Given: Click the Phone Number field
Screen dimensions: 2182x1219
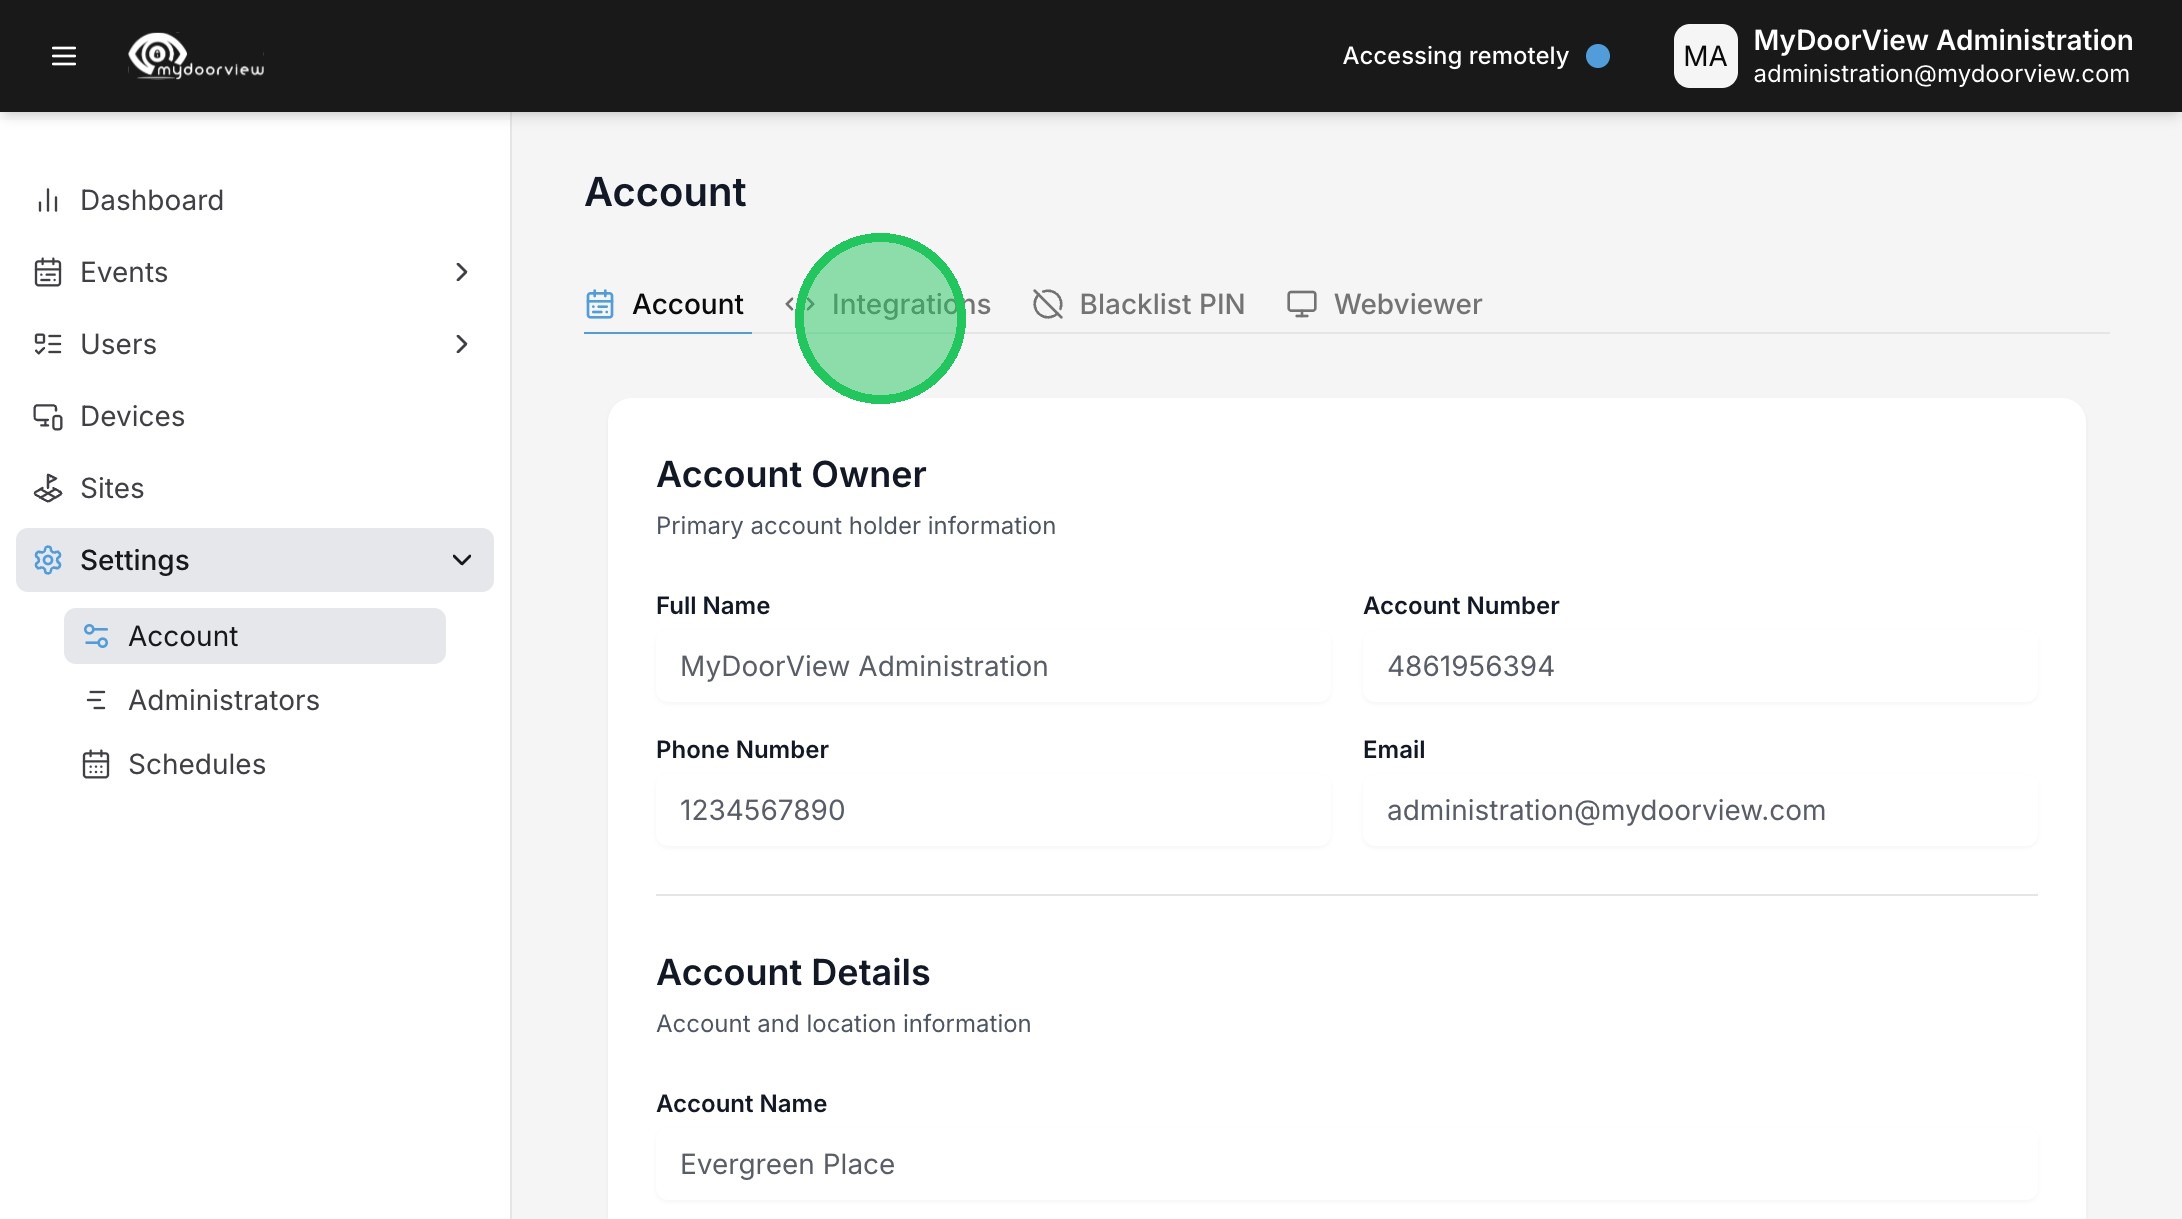Looking at the screenshot, I should (992, 811).
